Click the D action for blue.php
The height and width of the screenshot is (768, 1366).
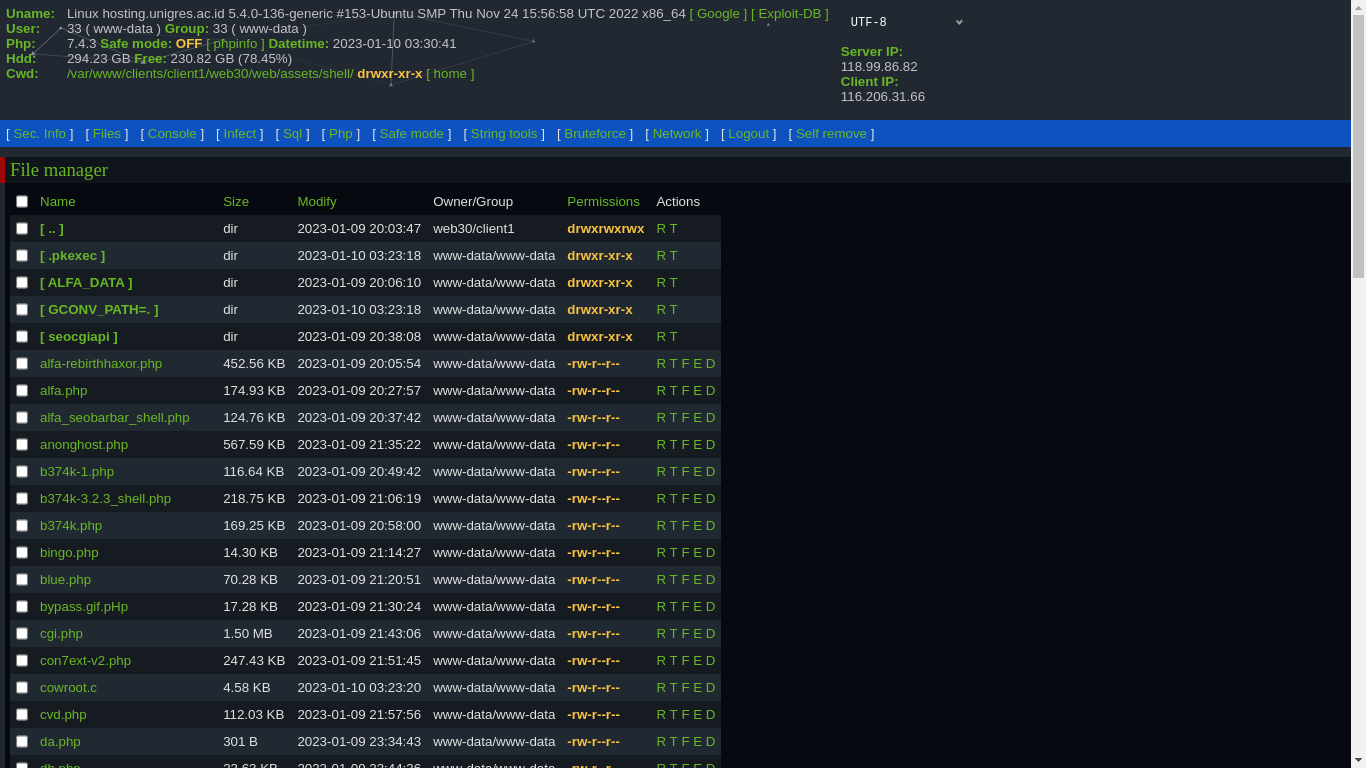tap(711, 580)
